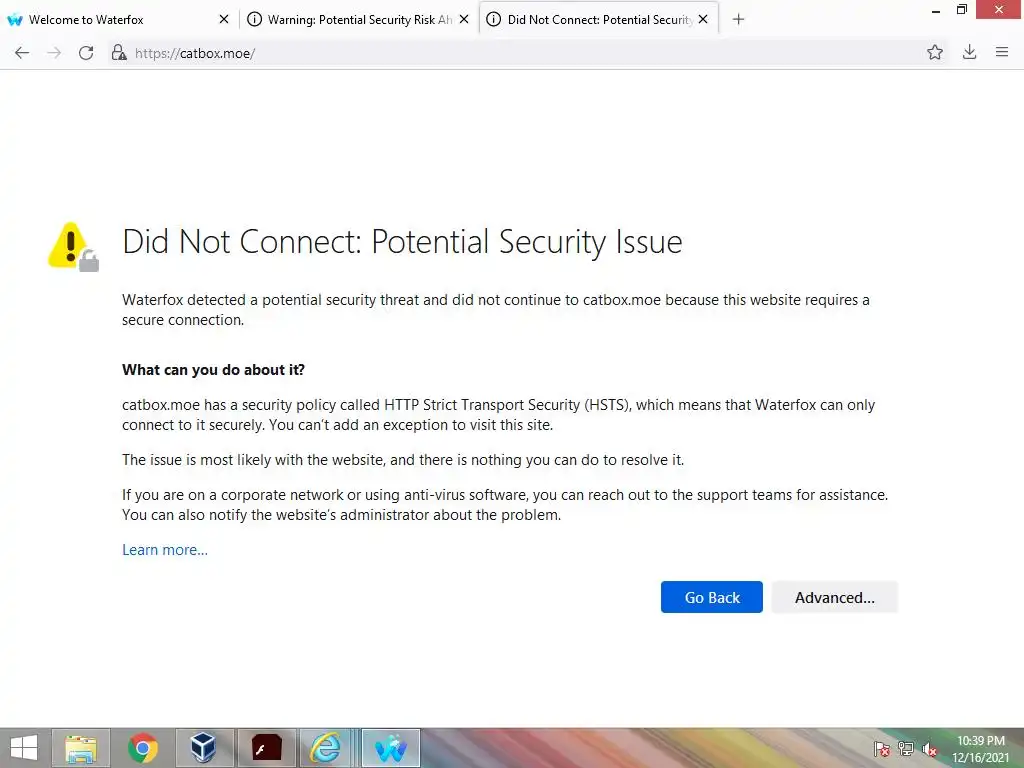Reload the current page
The image size is (1024, 768).
click(x=86, y=53)
